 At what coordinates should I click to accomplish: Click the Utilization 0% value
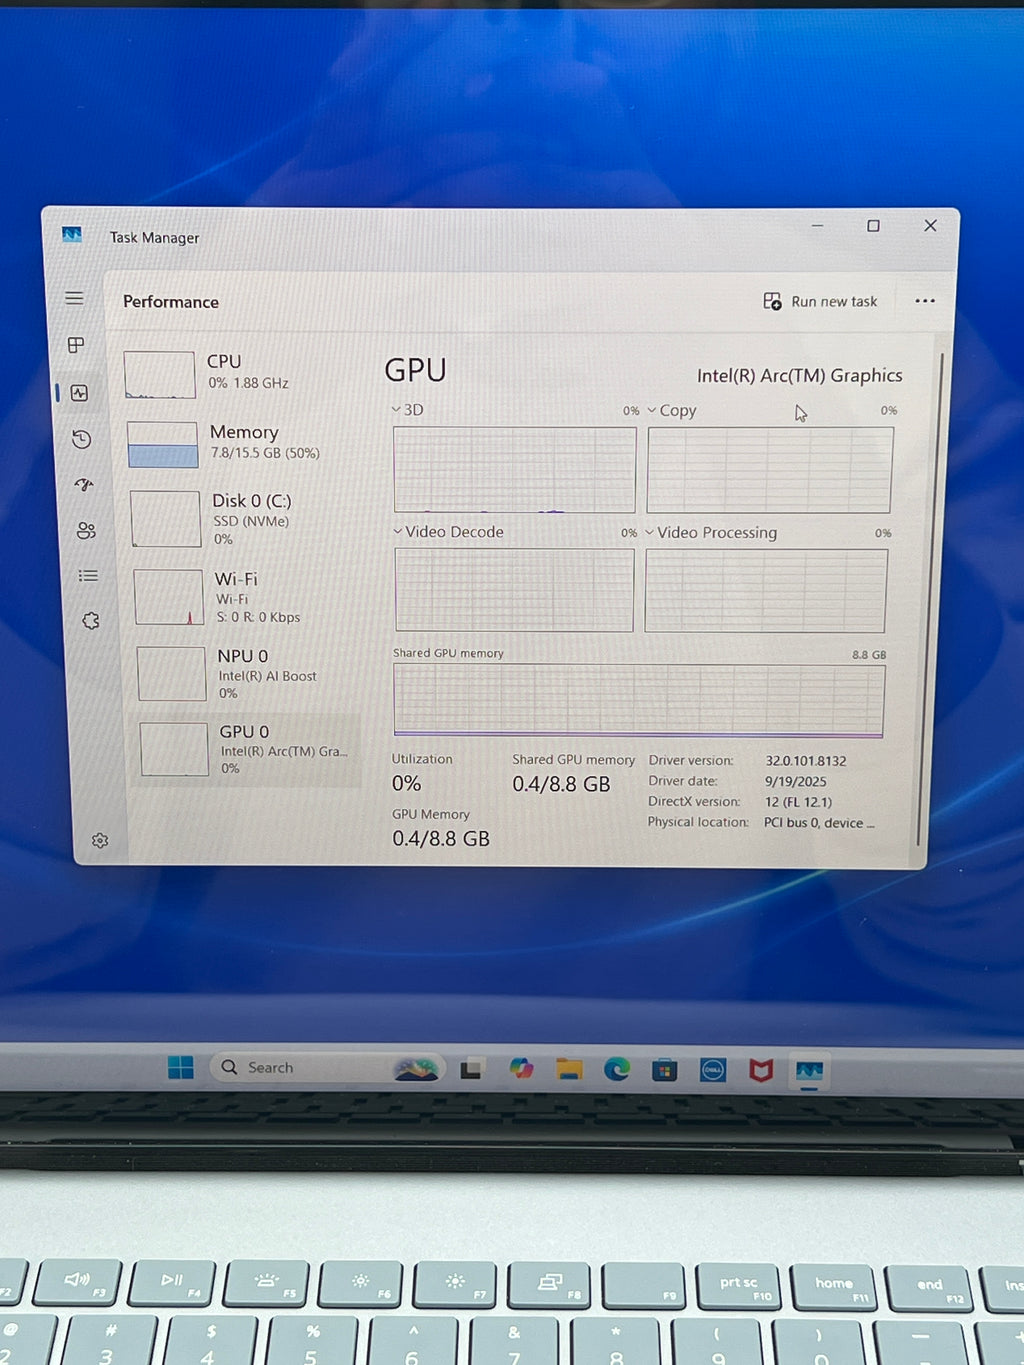coord(406,783)
